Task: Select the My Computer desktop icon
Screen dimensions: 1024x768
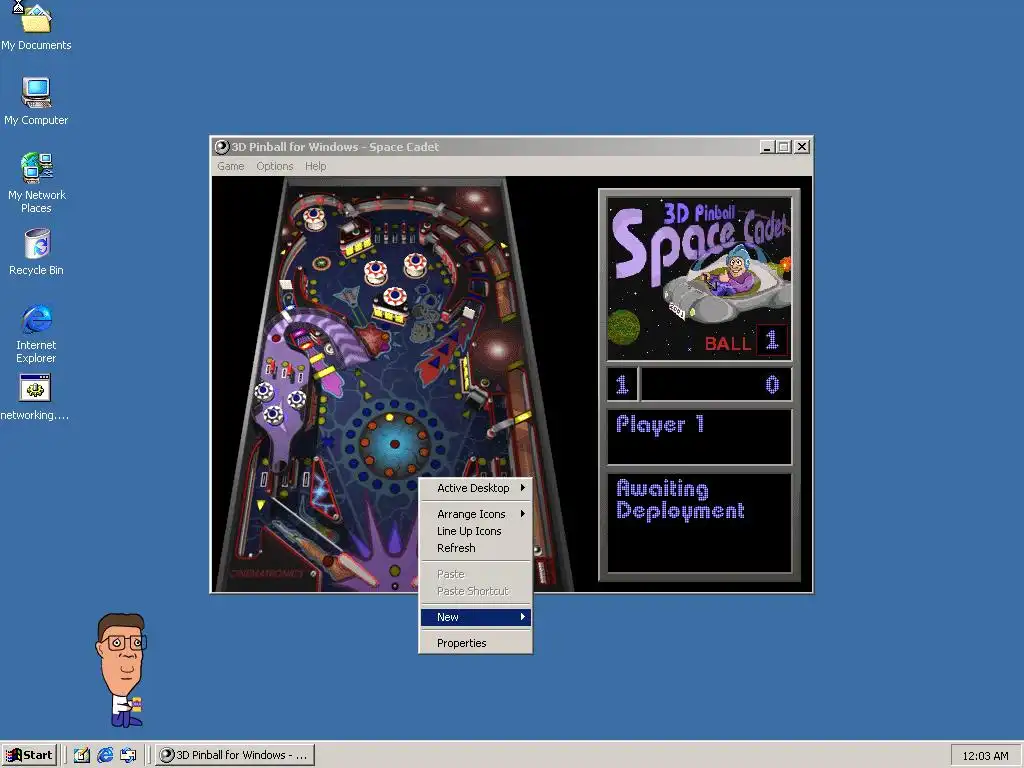Action: pyautogui.click(x=36, y=101)
